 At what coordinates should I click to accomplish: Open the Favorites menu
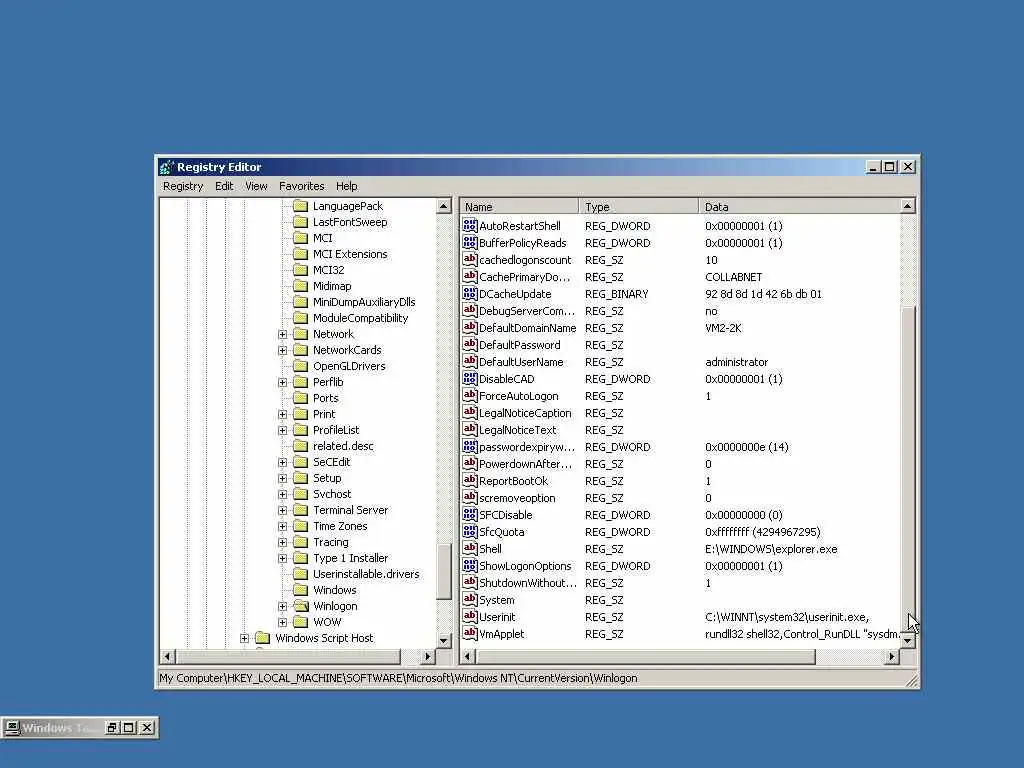click(x=301, y=186)
